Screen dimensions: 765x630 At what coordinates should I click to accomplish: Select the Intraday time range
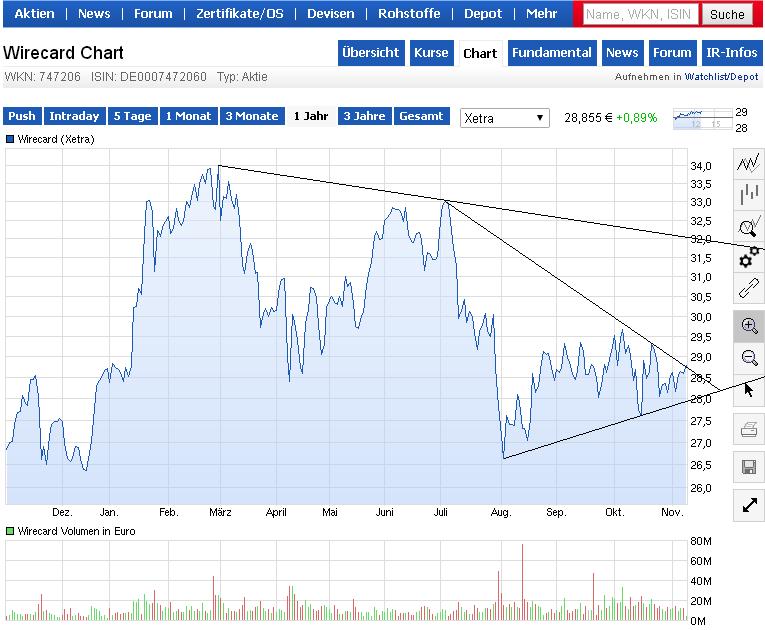tap(74, 116)
